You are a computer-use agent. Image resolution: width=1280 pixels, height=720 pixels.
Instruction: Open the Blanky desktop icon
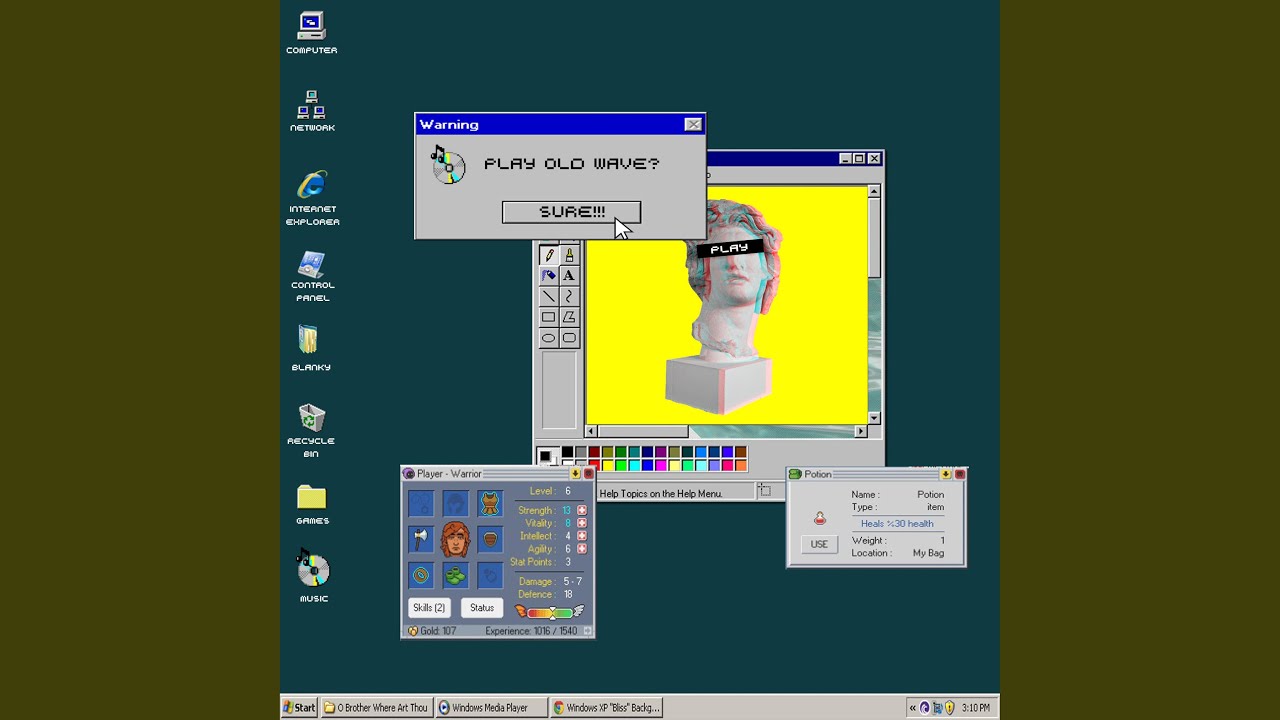(310, 348)
